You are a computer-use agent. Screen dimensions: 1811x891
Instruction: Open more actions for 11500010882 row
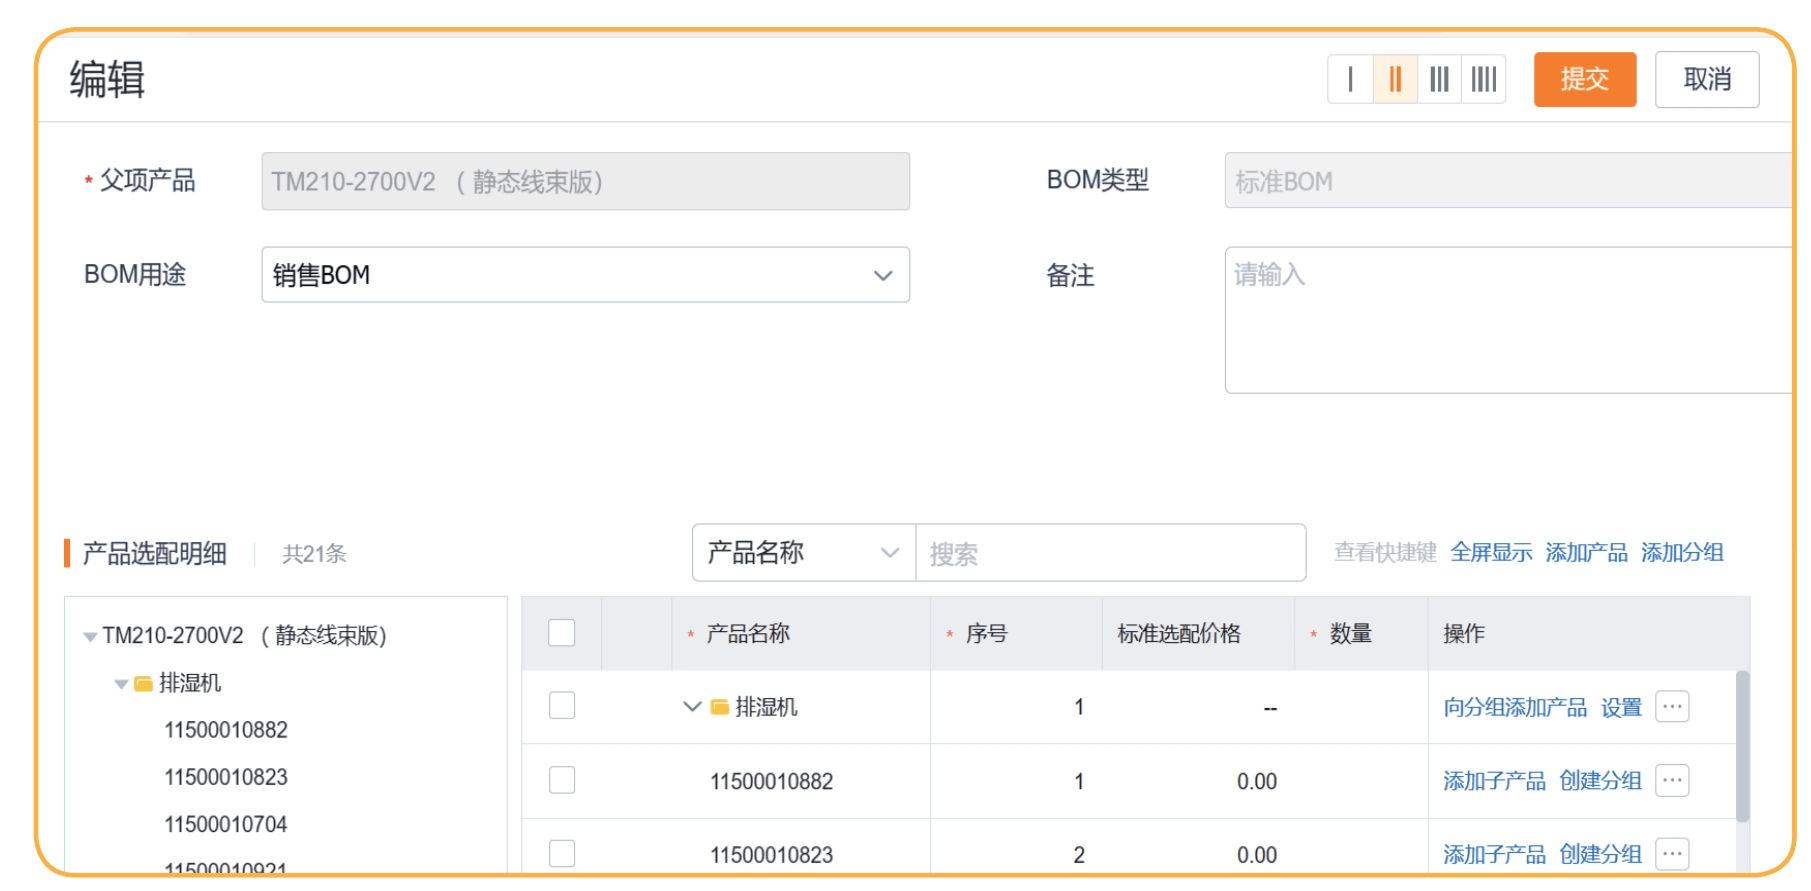pyautogui.click(x=1672, y=780)
